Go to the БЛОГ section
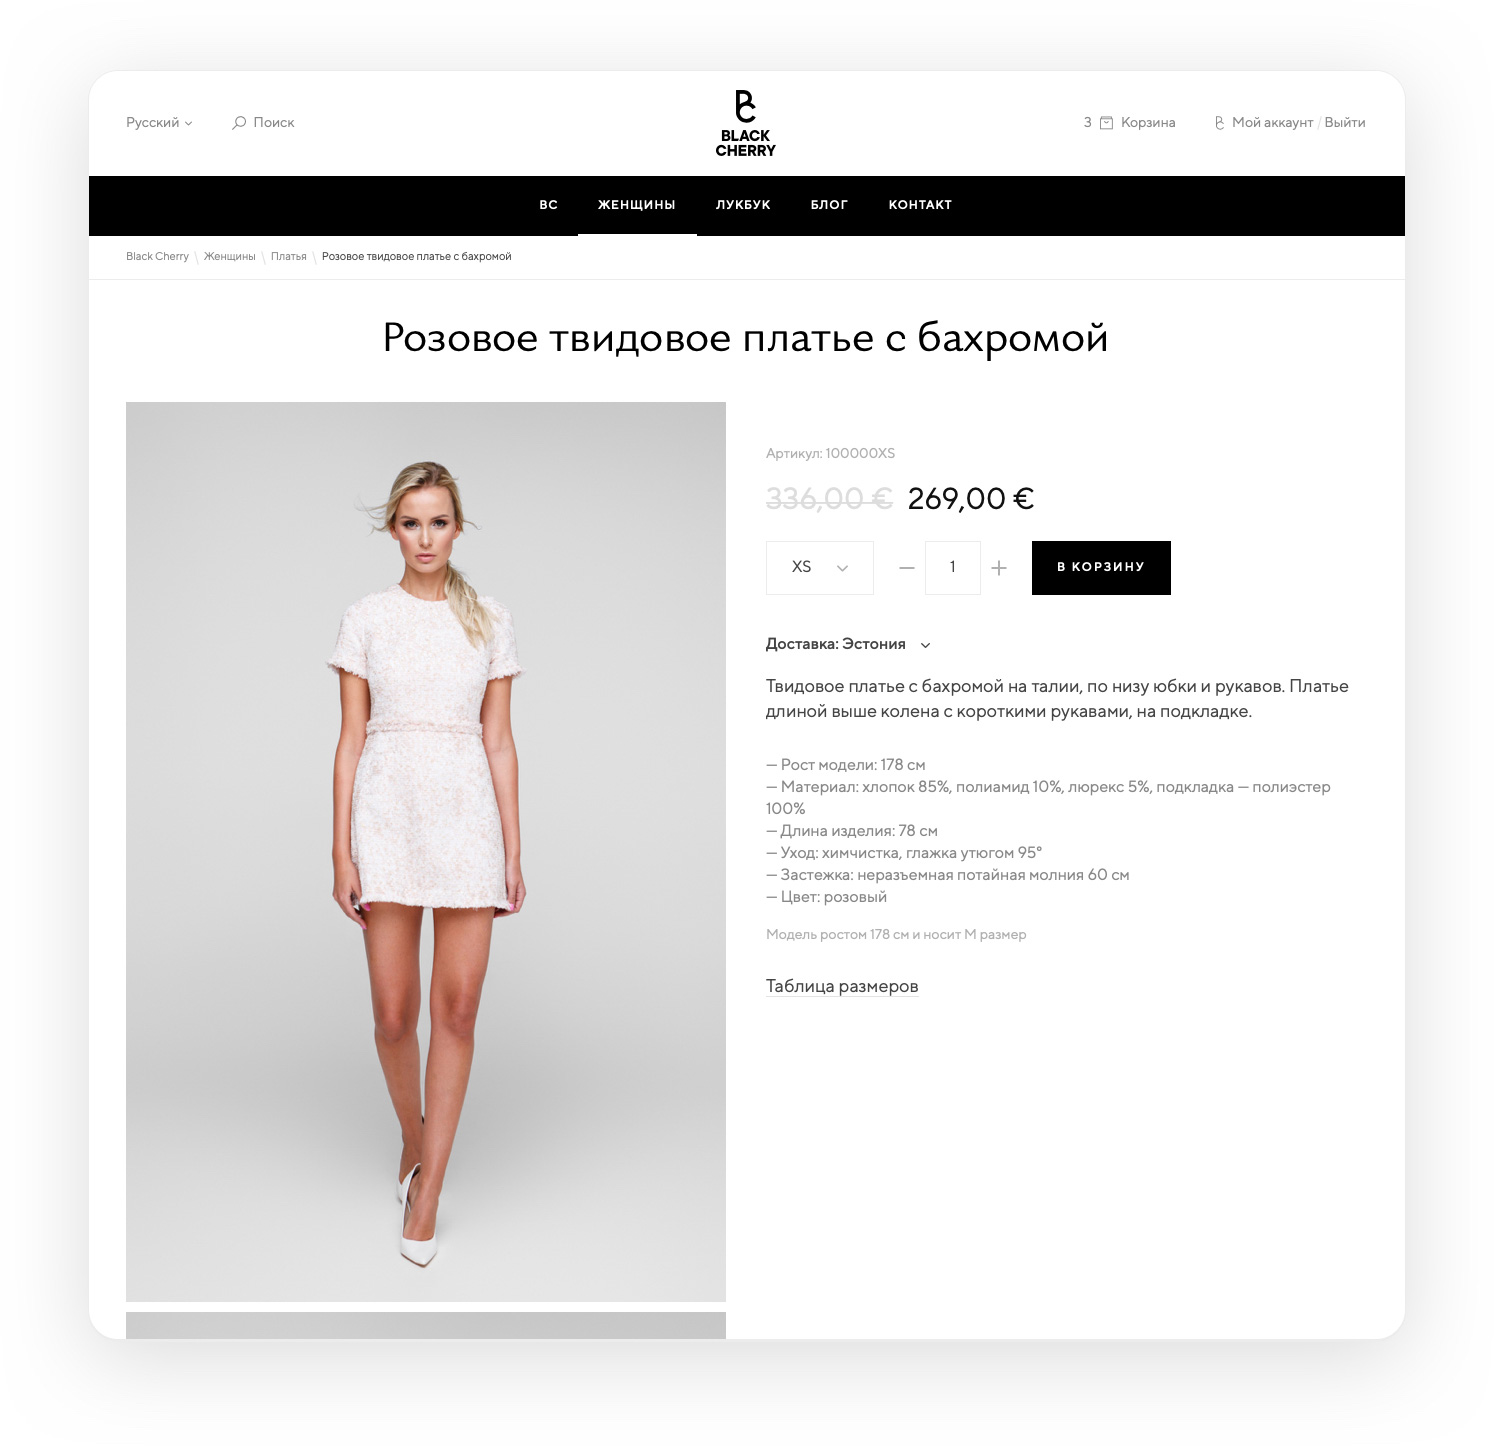The height and width of the screenshot is (1446, 1494). pos(829,205)
